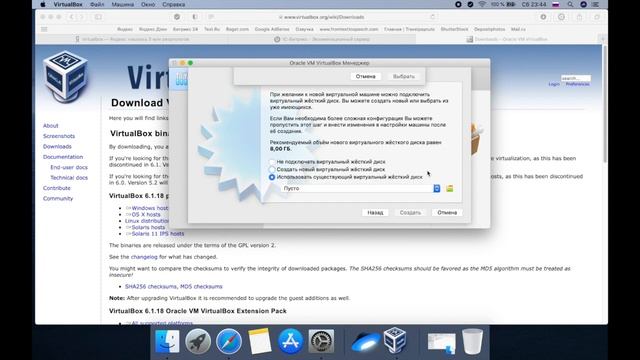Open the Downloads sidebar link
The width and height of the screenshot is (640, 360).
tap(57, 147)
